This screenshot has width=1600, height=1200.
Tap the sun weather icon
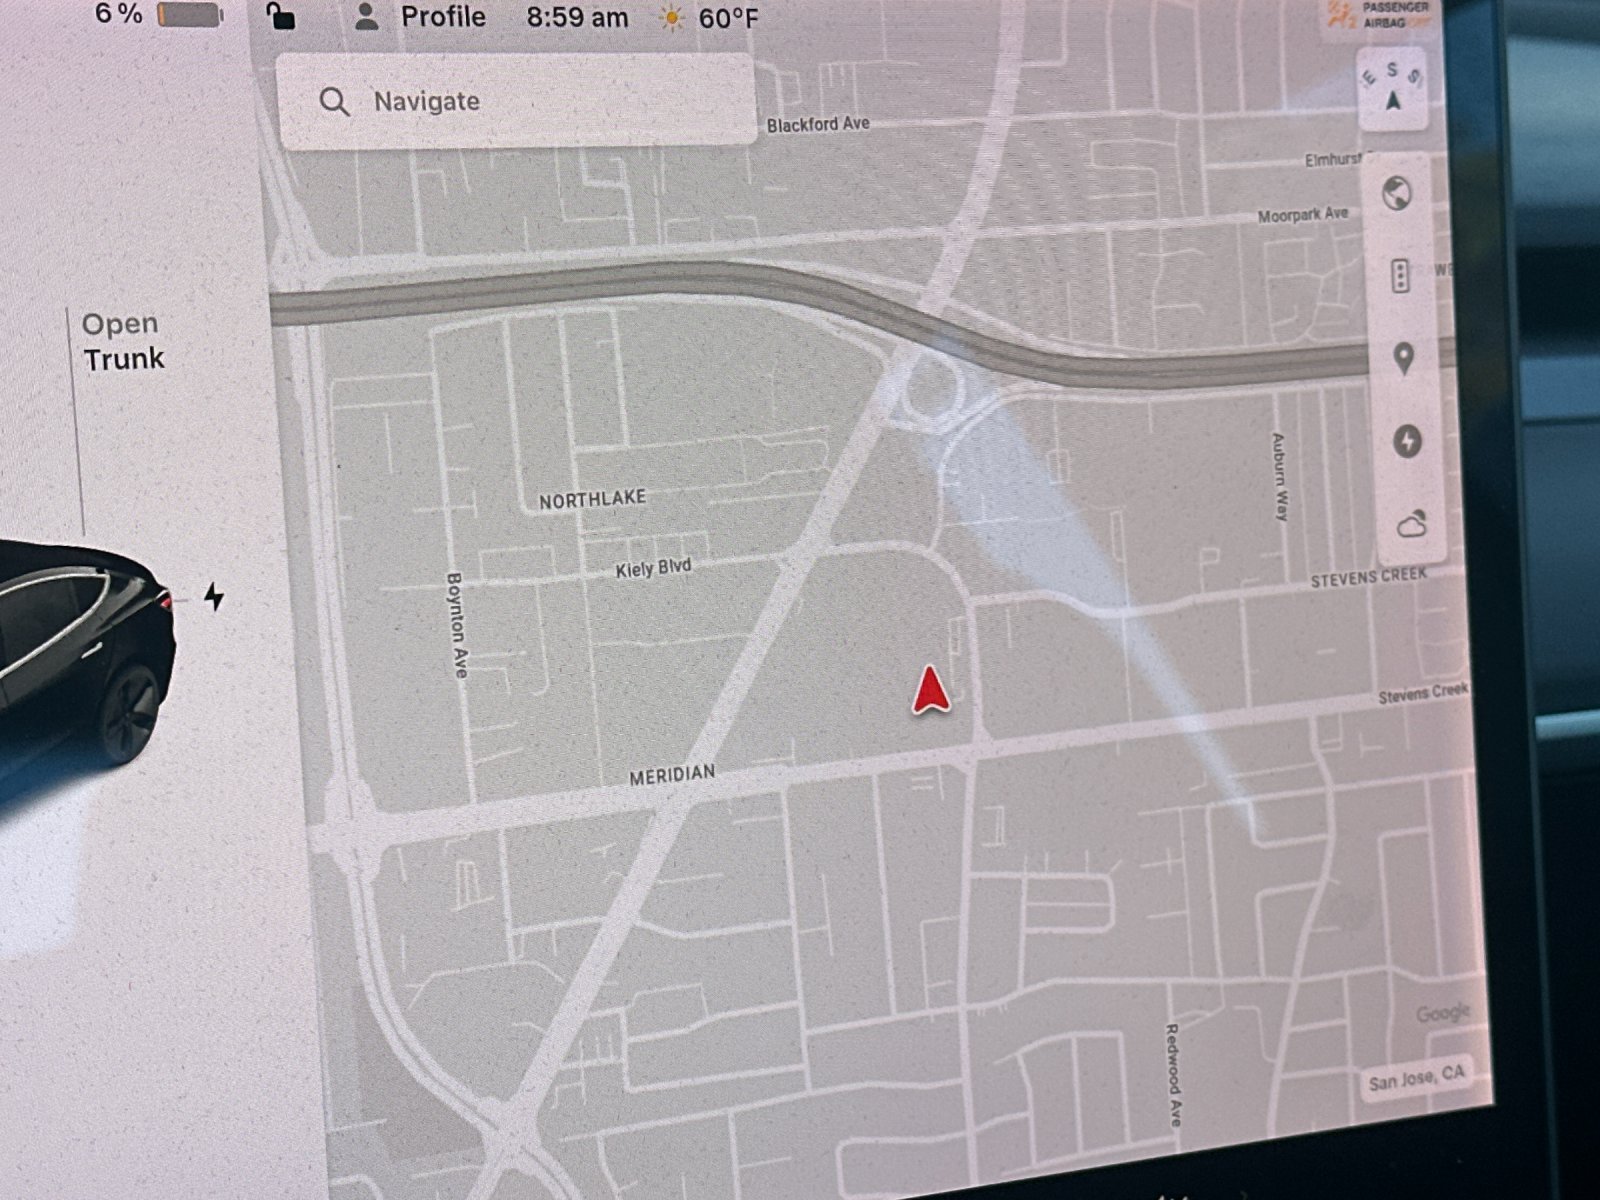pyautogui.click(x=673, y=18)
